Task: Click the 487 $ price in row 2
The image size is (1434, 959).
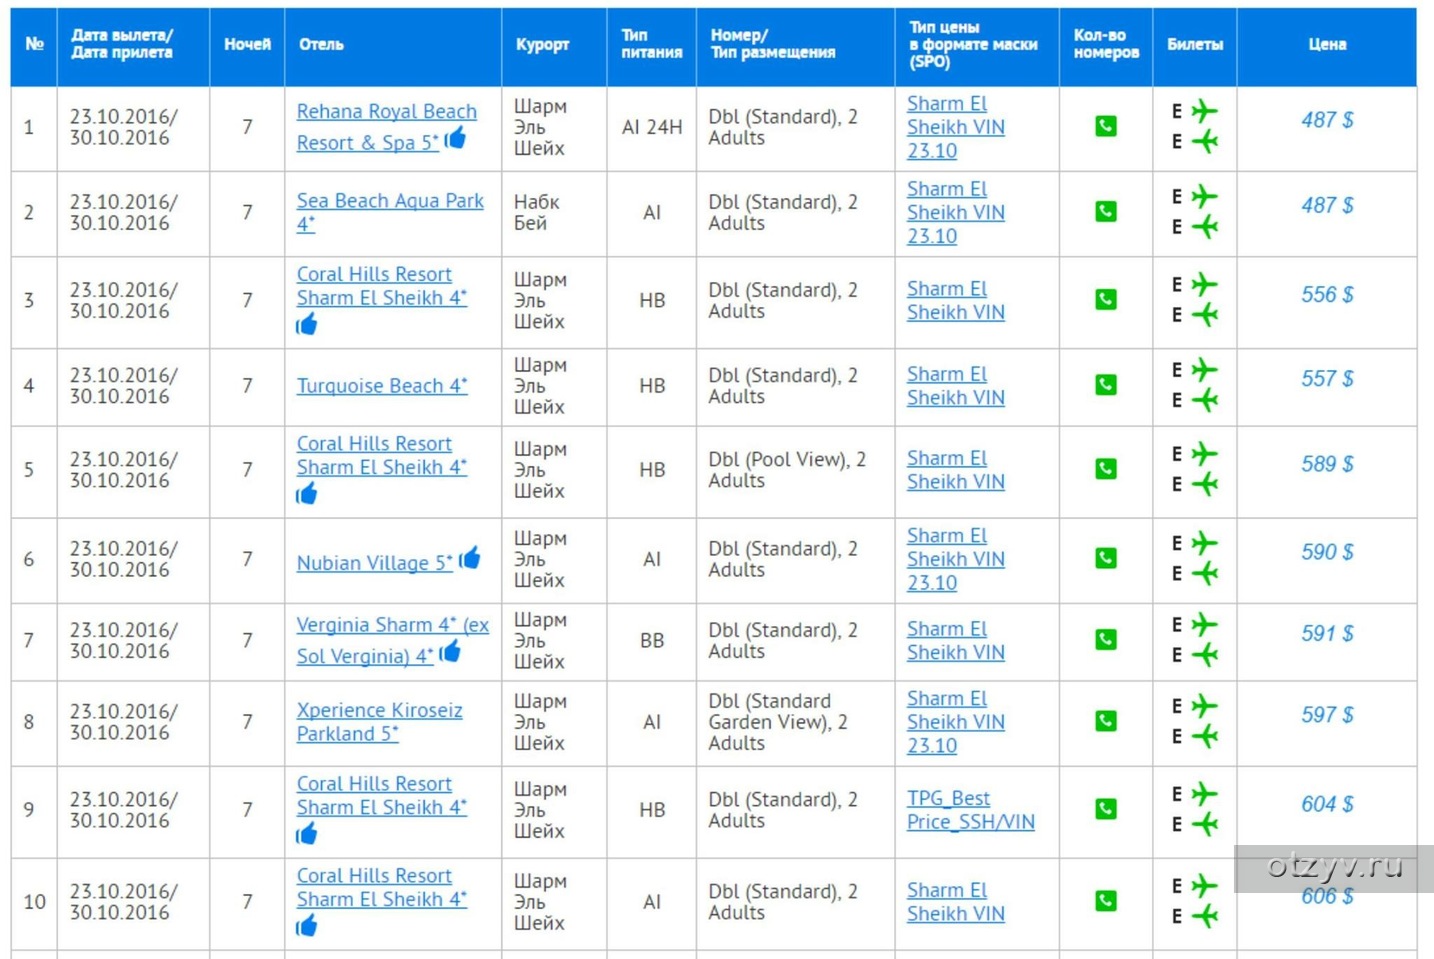Action: click(x=1327, y=205)
